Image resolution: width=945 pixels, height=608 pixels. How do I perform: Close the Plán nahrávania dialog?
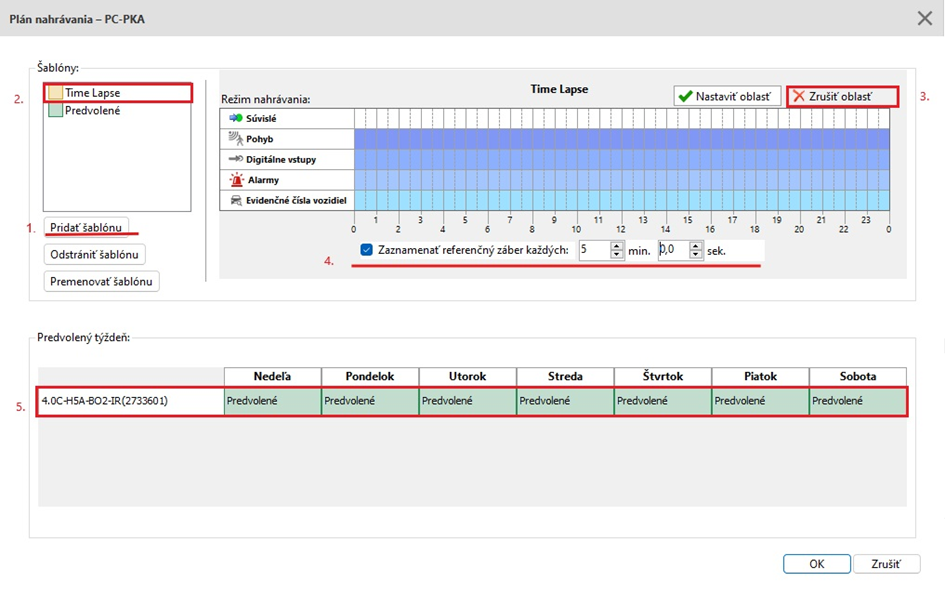click(x=924, y=18)
